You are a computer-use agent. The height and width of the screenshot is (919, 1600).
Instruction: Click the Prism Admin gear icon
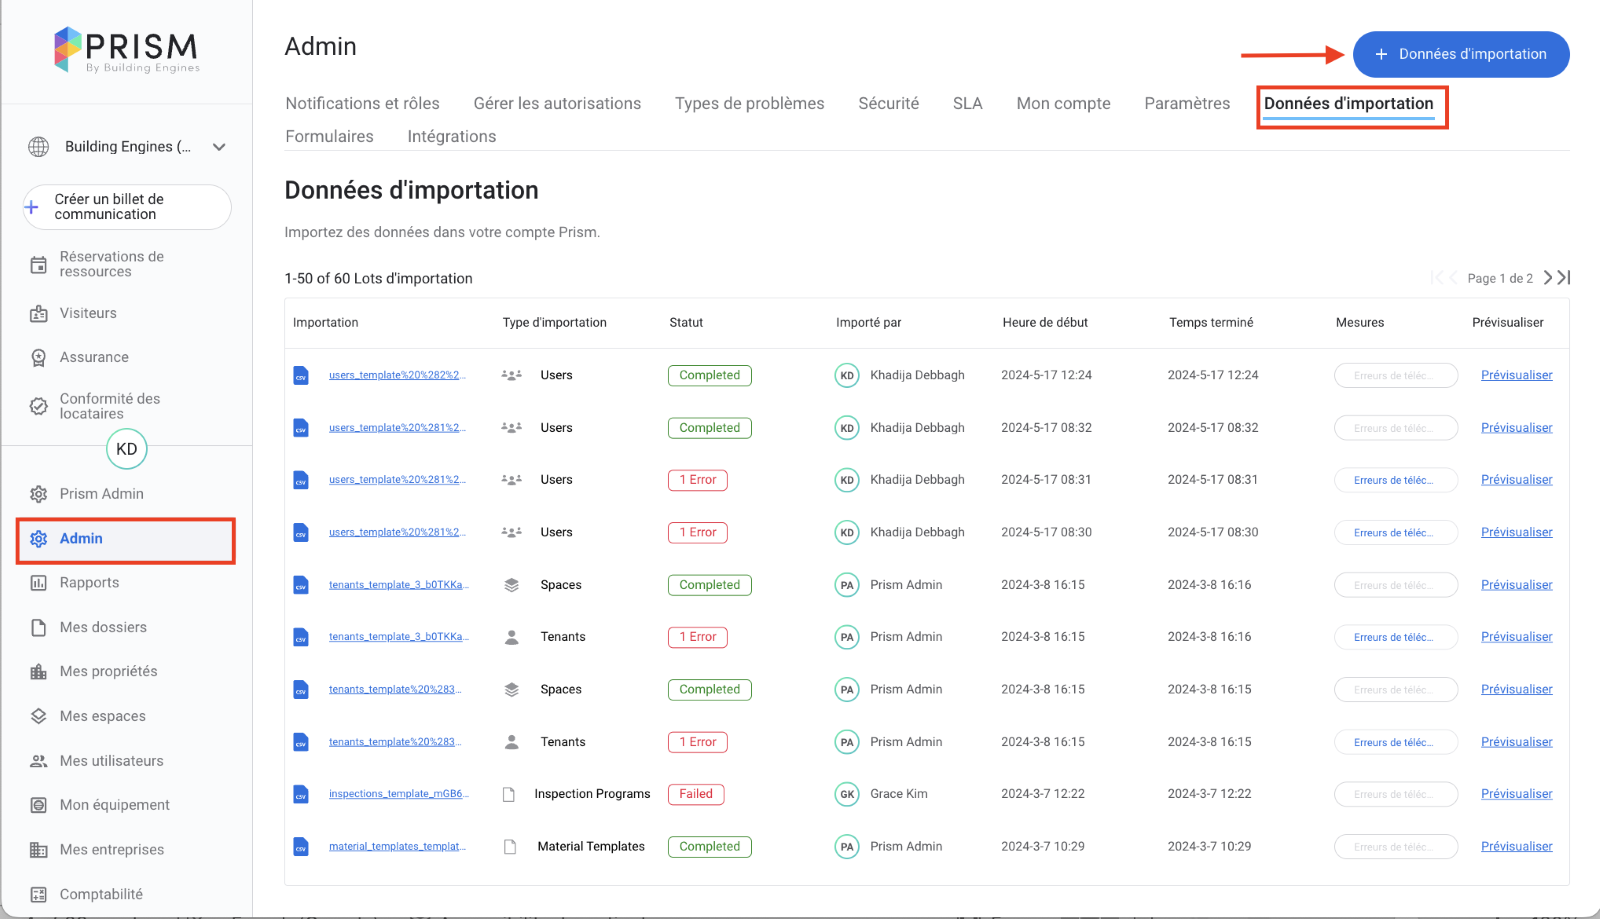(38, 494)
